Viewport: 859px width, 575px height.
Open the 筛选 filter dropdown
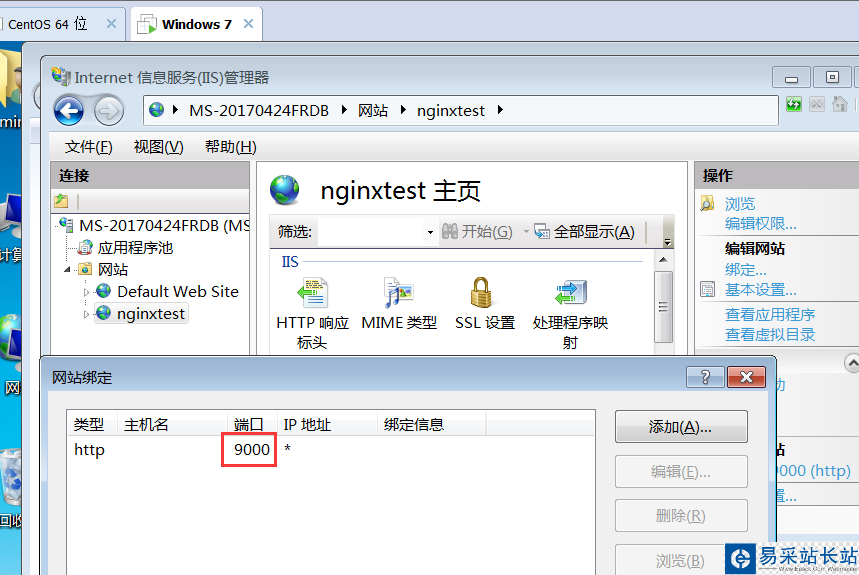[x=430, y=232]
